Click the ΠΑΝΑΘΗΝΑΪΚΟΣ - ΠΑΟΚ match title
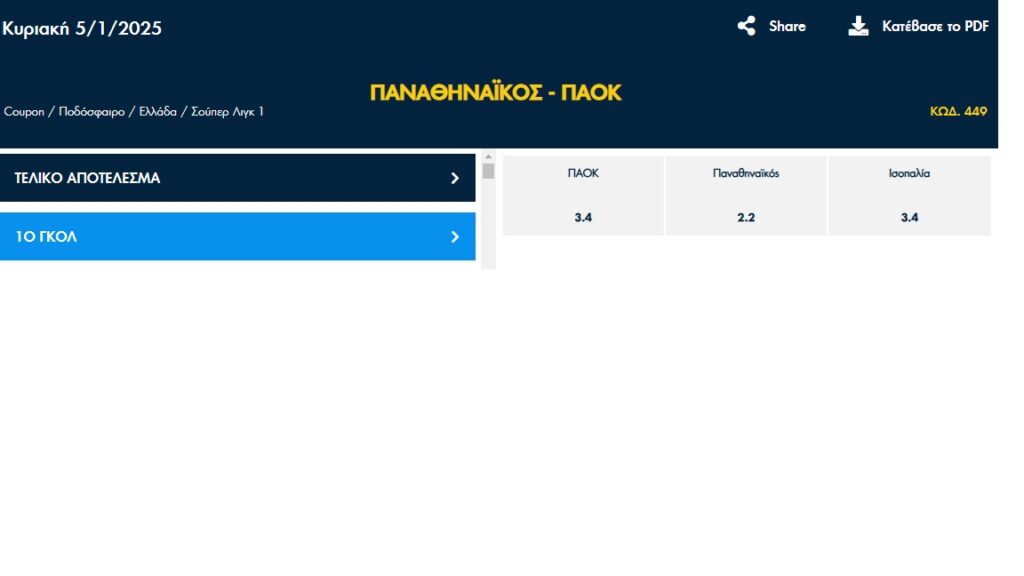1024x576 pixels. tap(496, 93)
